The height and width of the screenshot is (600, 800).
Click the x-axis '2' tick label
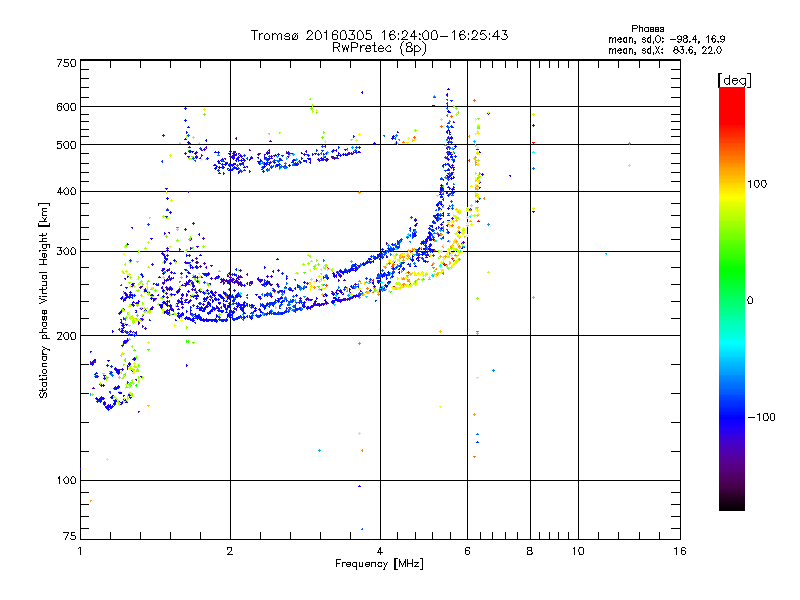click(x=230, y=551)
